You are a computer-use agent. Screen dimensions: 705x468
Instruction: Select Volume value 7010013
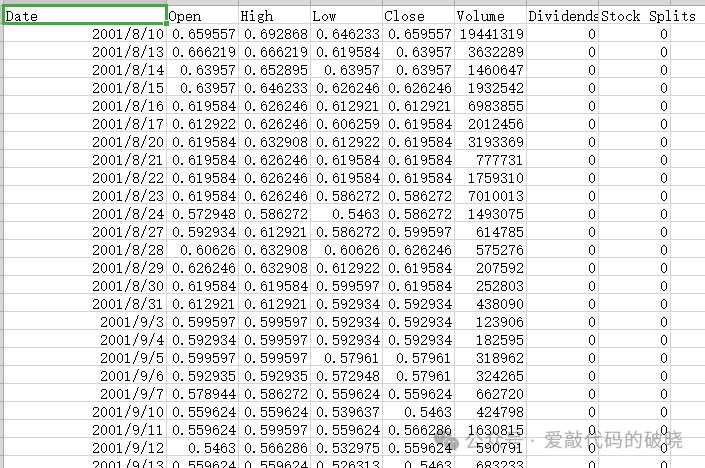coord(491,196)
